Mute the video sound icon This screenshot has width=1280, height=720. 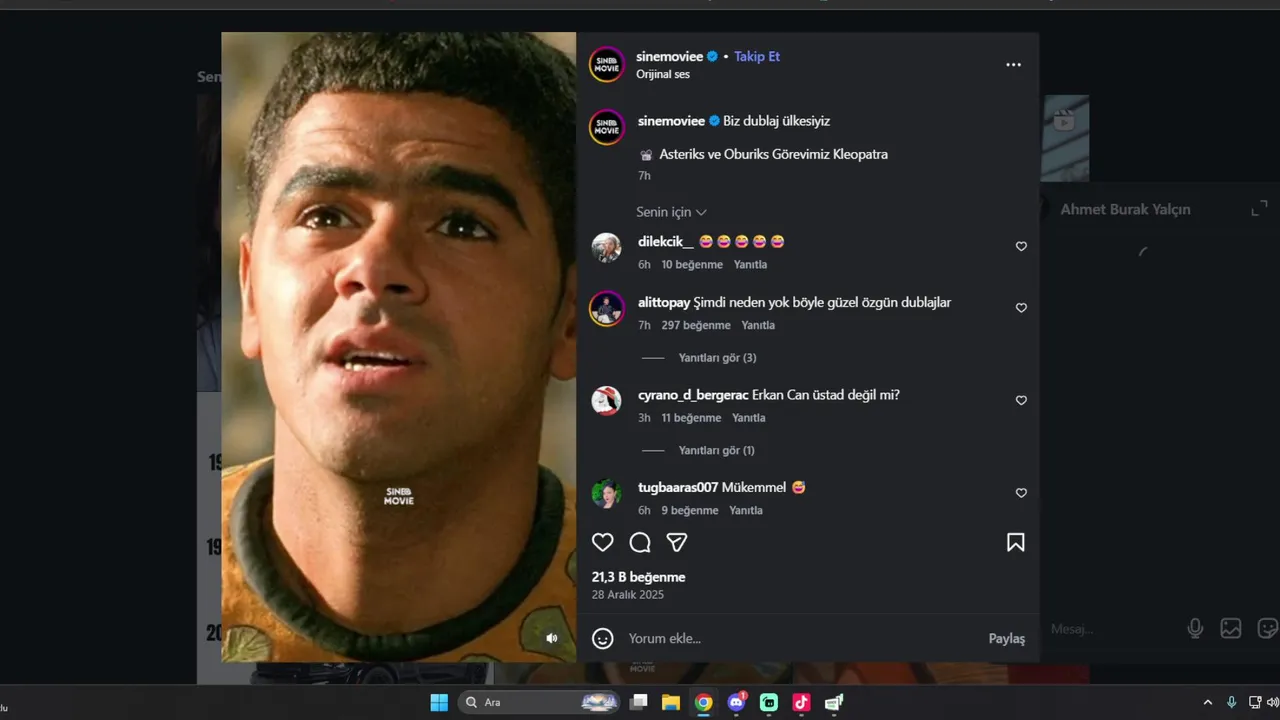tap(551, 638)
